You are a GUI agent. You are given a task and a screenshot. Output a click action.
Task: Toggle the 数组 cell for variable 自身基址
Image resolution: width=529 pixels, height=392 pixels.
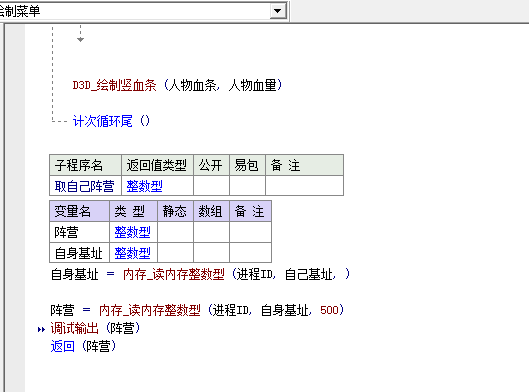tap(212, 253)
